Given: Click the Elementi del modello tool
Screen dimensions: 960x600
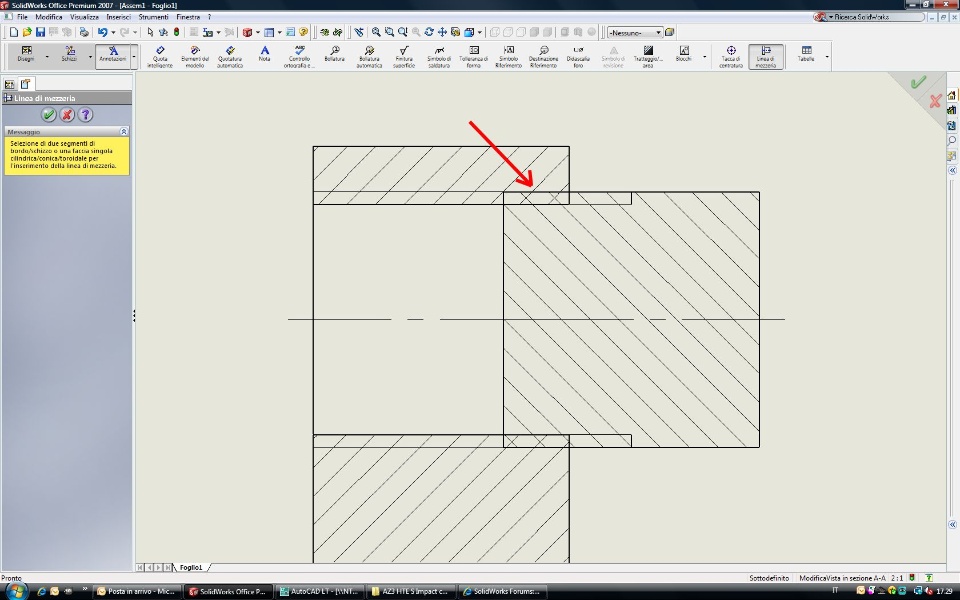Looking at the screenshot, I should (195, 56).
